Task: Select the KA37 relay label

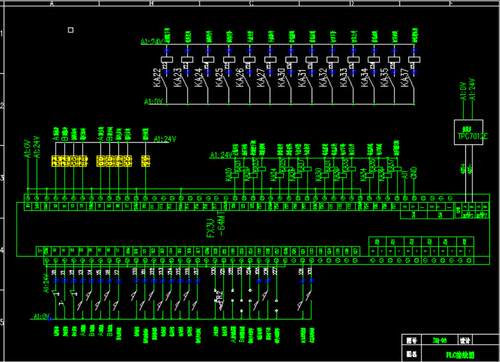Action: tap(405, 78)
